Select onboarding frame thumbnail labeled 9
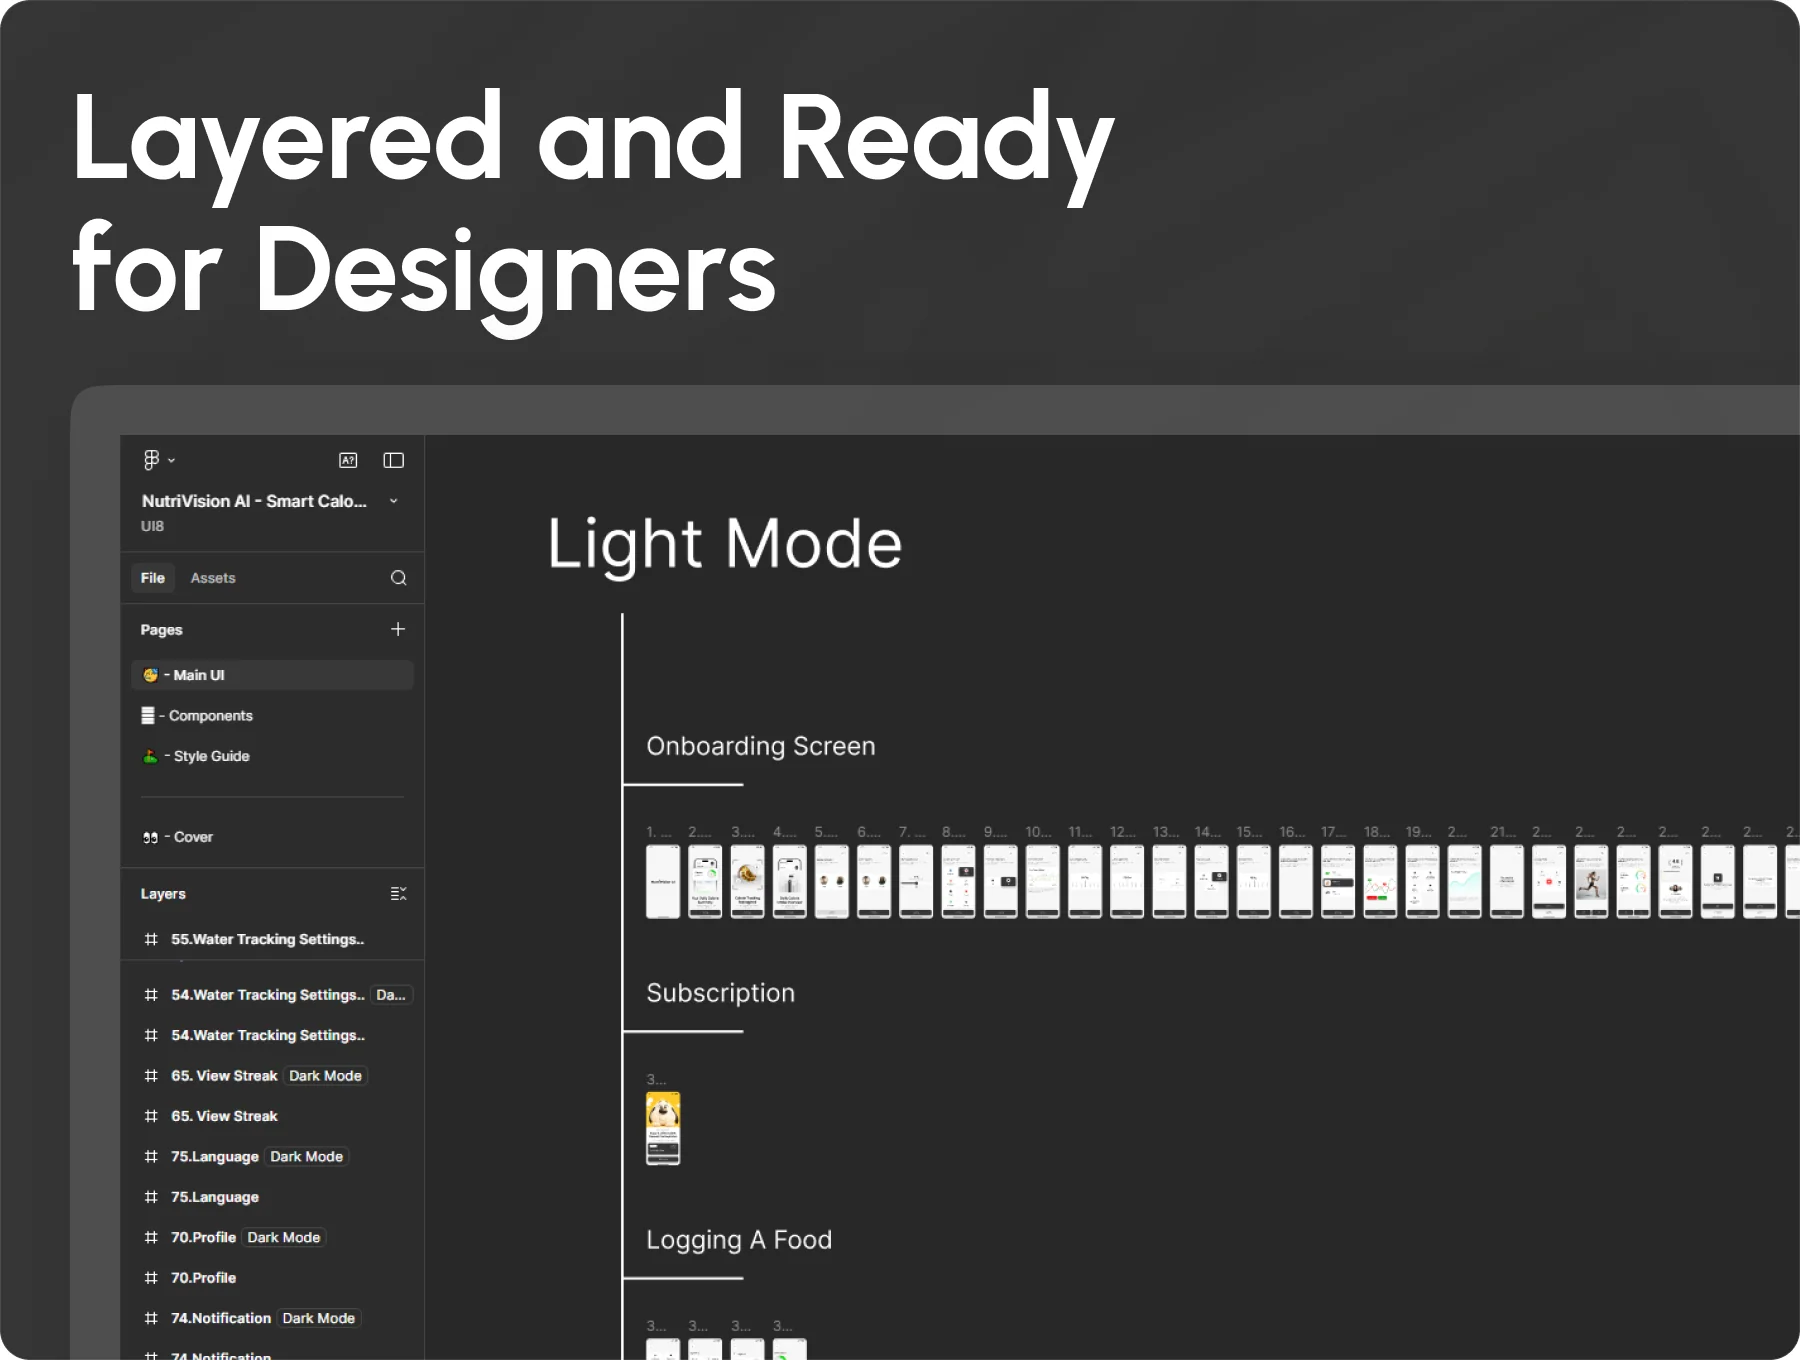 point(1000,881)
